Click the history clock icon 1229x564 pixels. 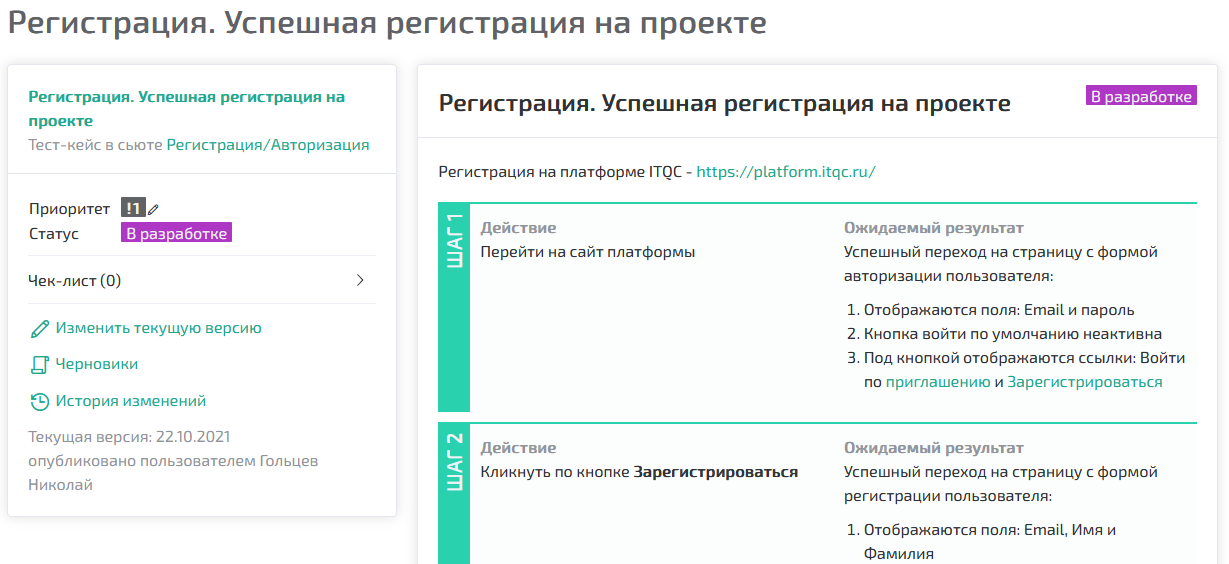click(39, 402)
